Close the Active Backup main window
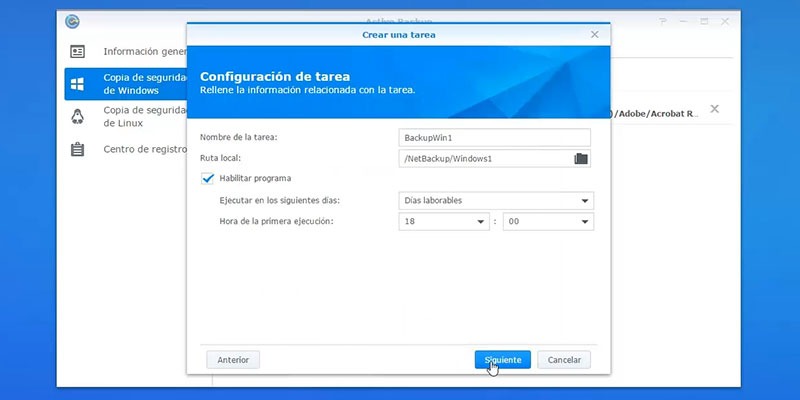The image size is (800, 400). (x=725, y=21)
